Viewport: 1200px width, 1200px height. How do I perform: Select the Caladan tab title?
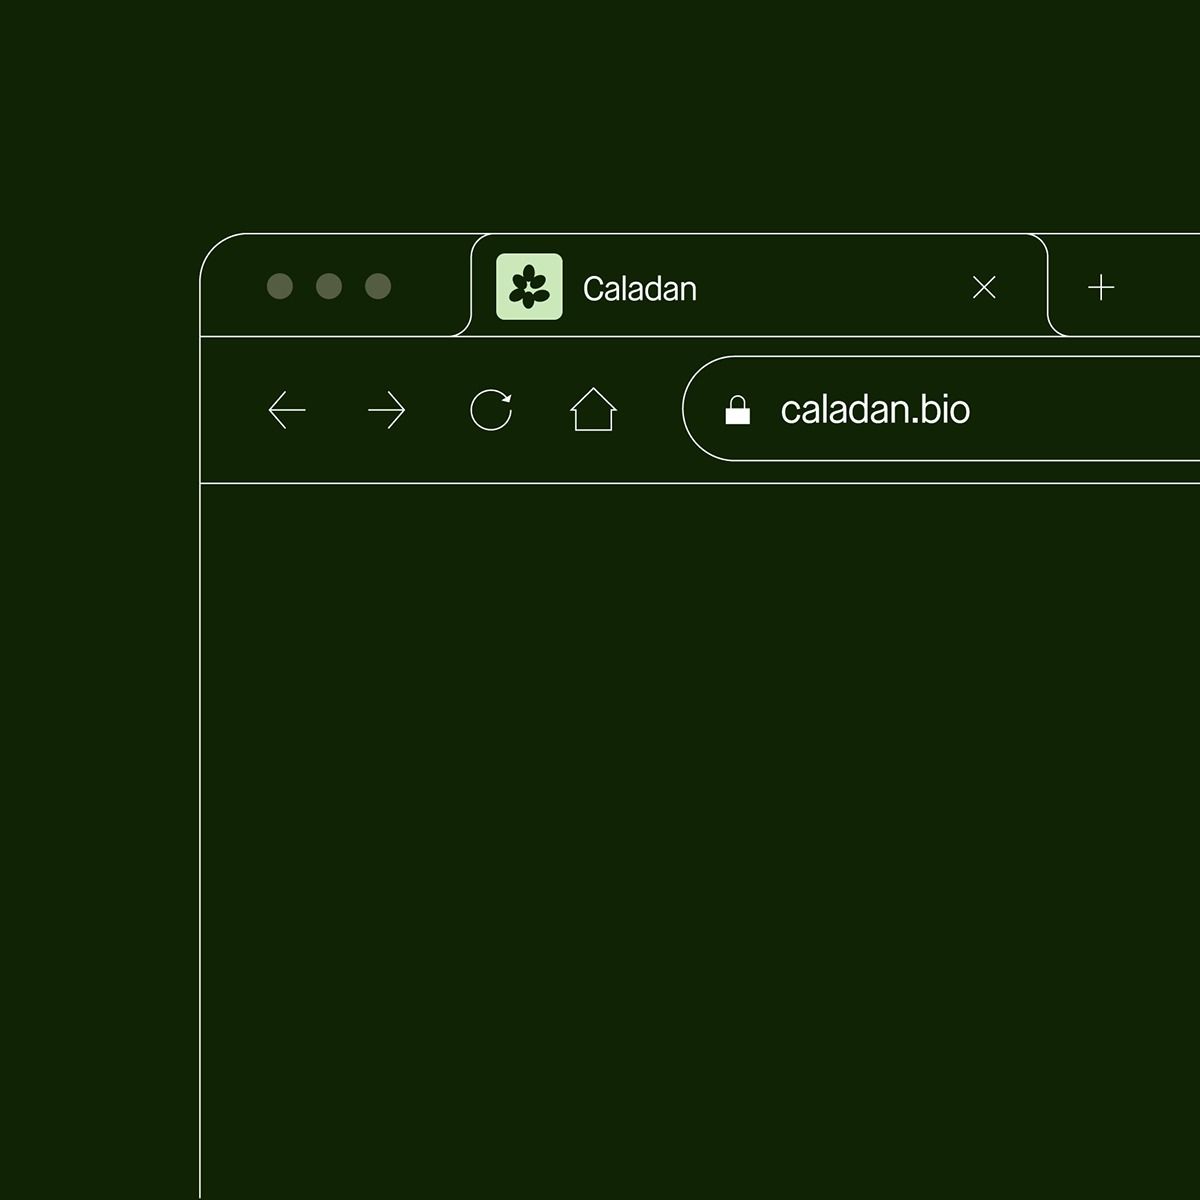(640, 289)
